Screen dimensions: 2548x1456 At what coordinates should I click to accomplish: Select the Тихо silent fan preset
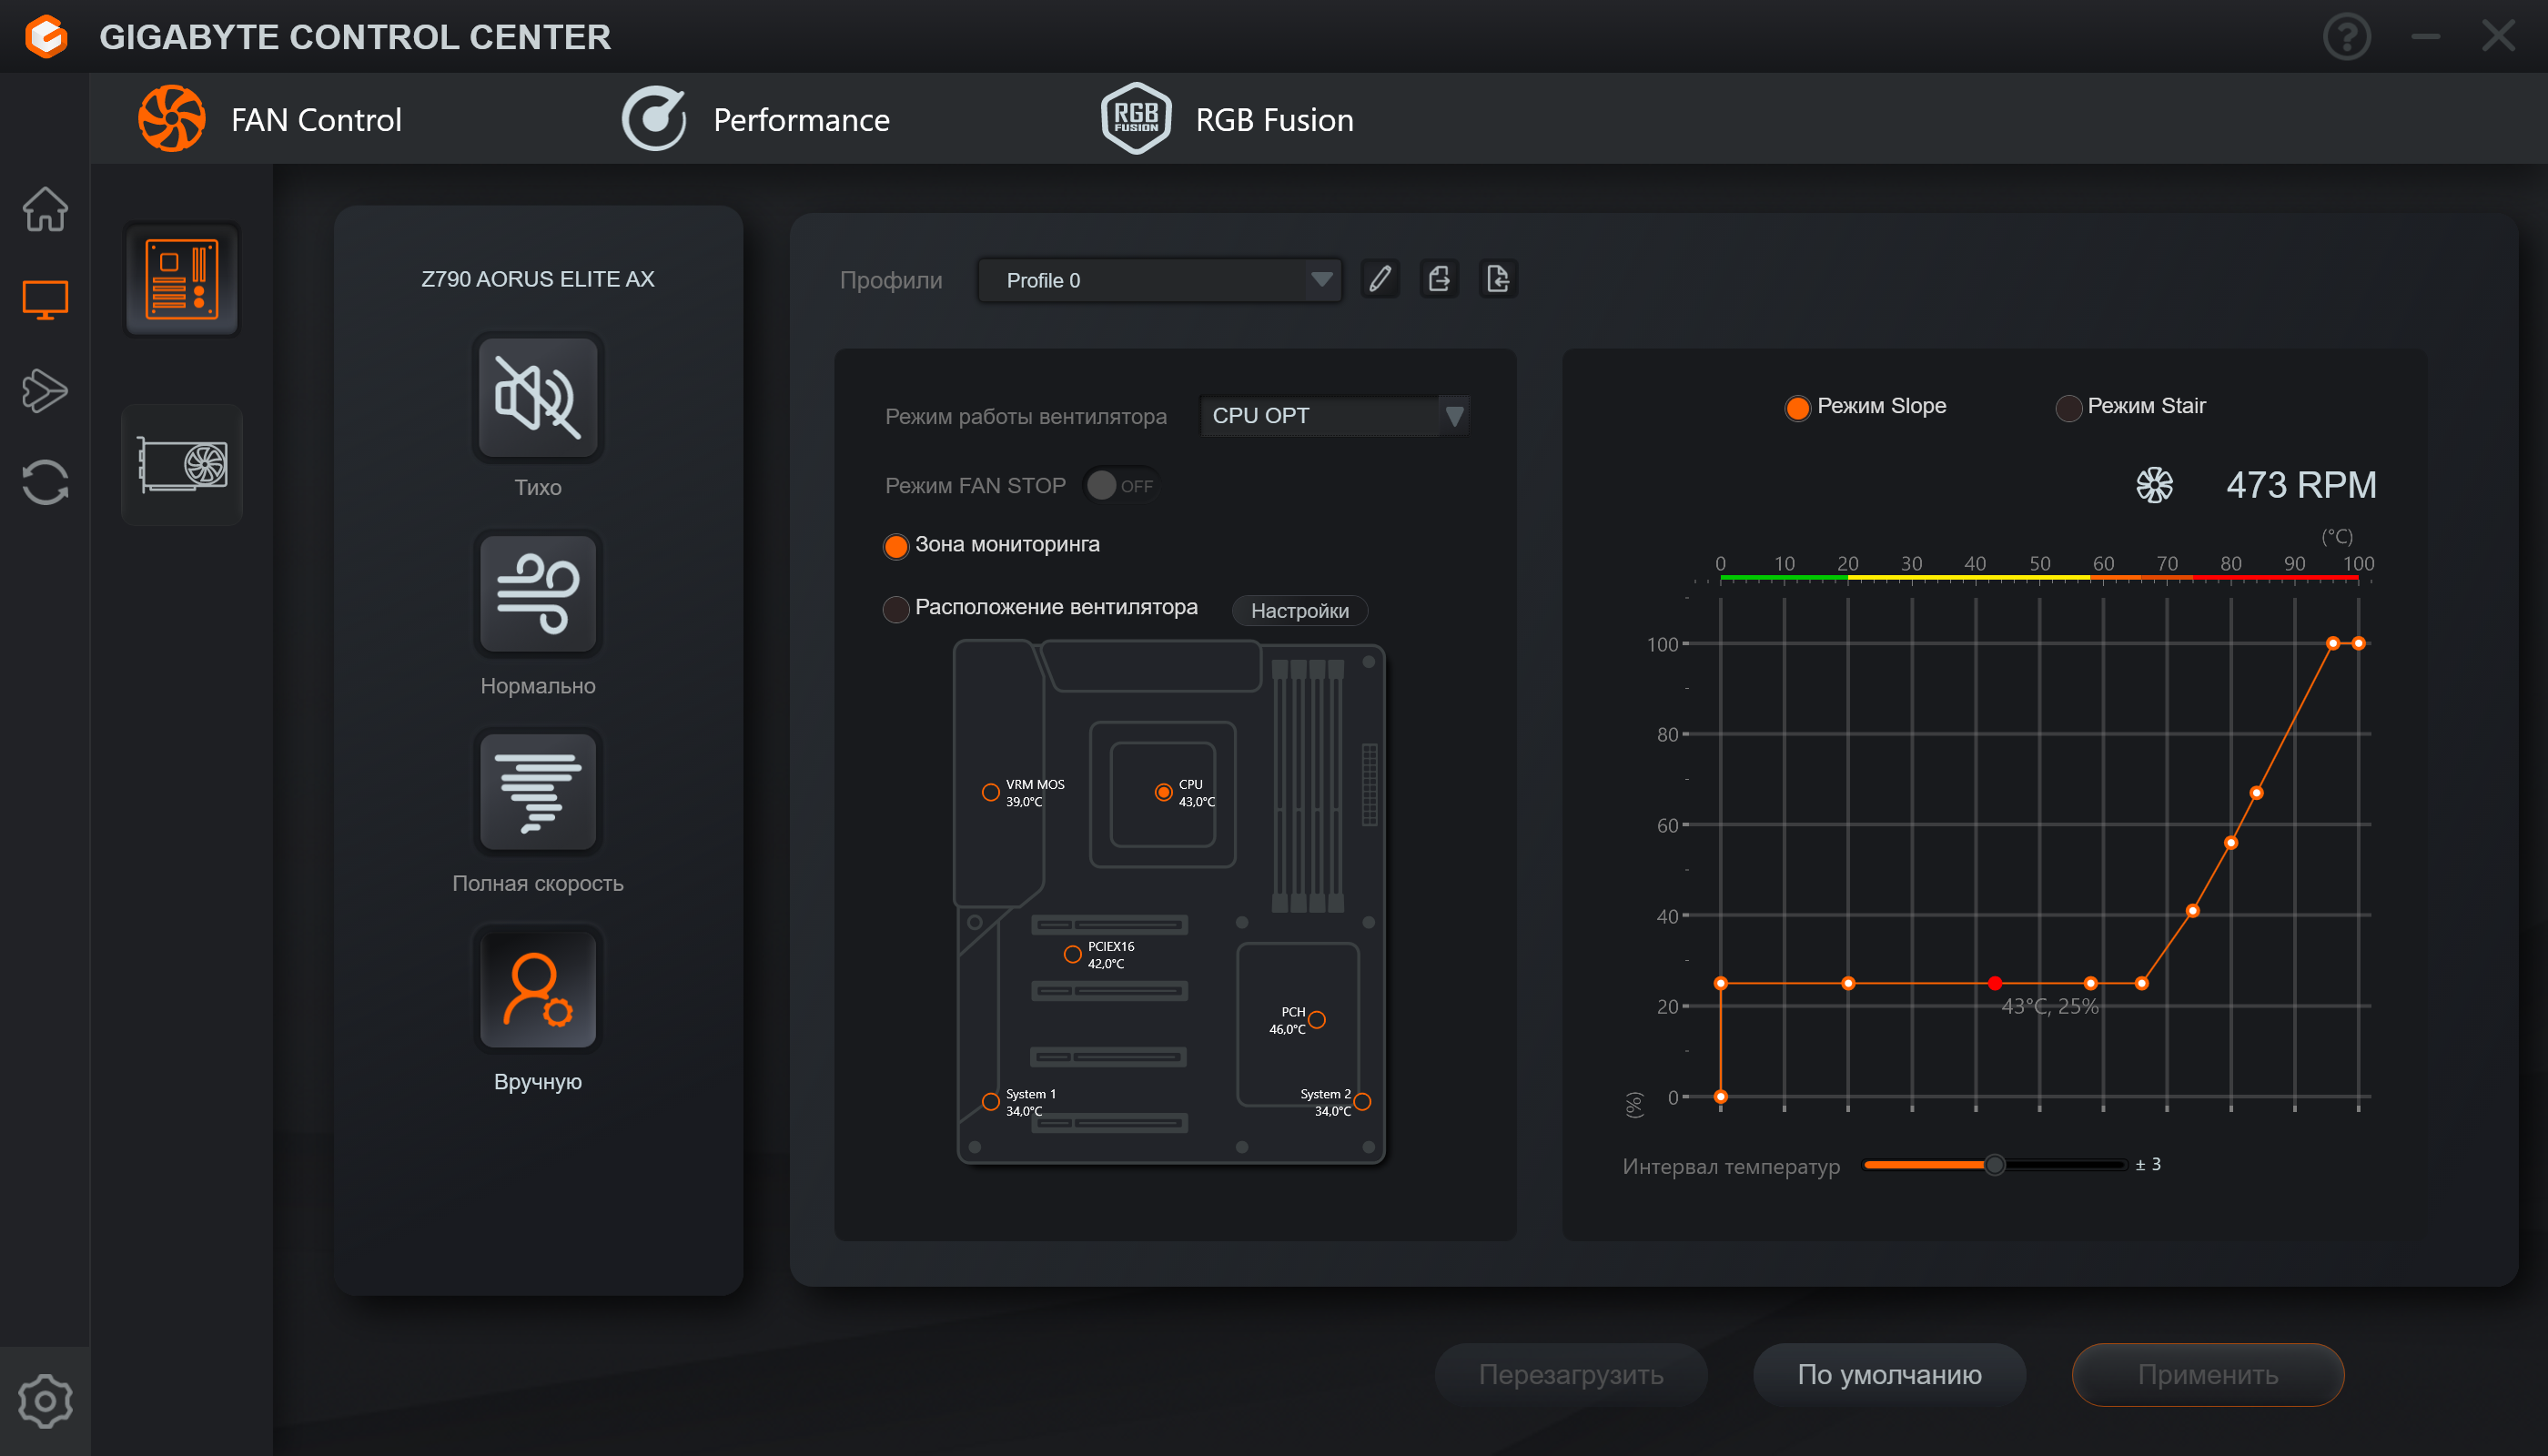point(537,397)
